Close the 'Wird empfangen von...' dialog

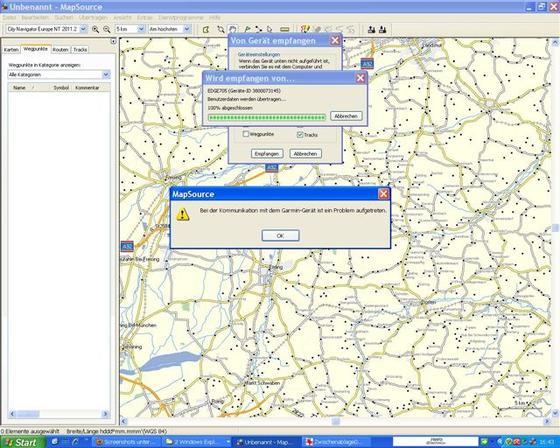tap(360, 78)
